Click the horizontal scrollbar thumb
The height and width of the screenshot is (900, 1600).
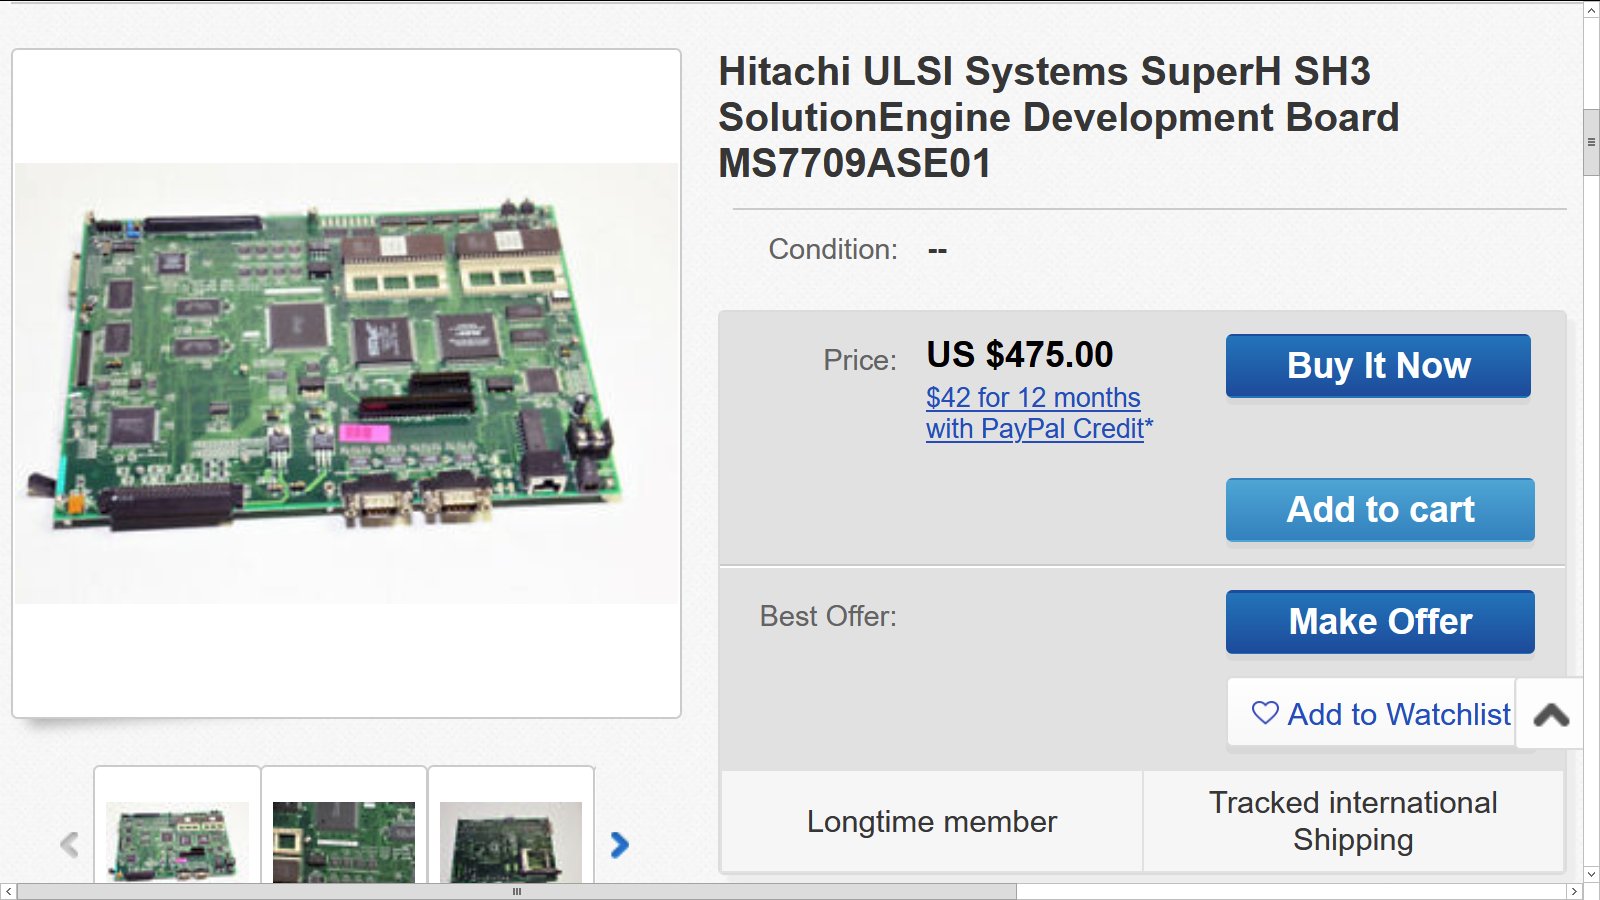pyautogui.click(x=516, y=891)
